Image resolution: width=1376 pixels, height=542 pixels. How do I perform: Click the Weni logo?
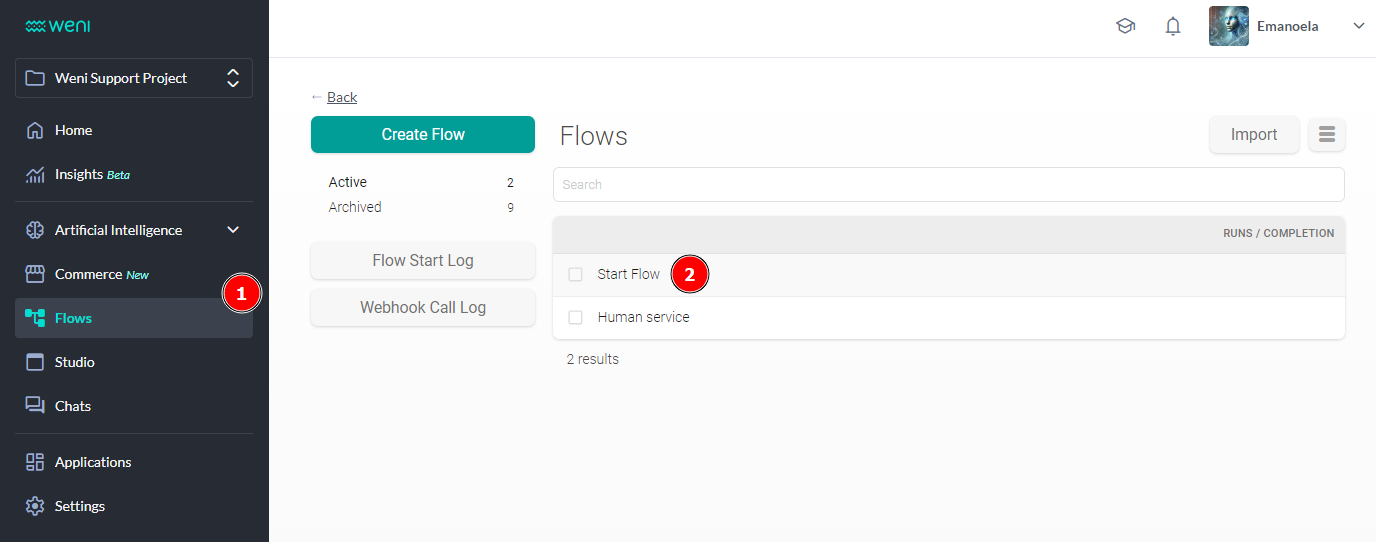tap(57, 26)
